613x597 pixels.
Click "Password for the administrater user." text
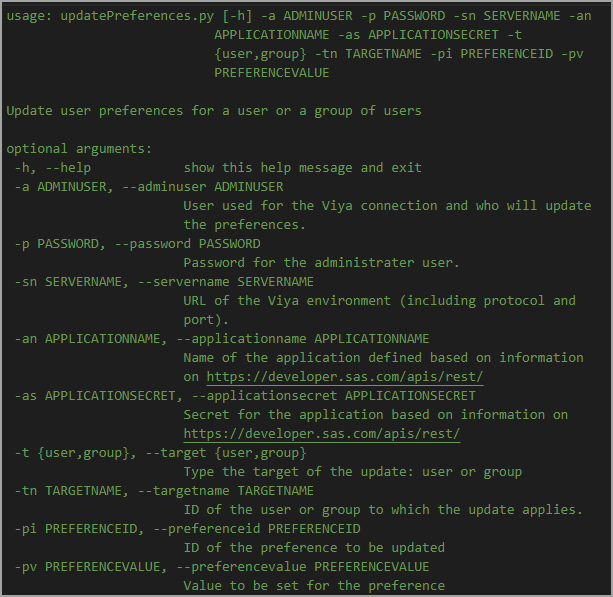[321, 263]
